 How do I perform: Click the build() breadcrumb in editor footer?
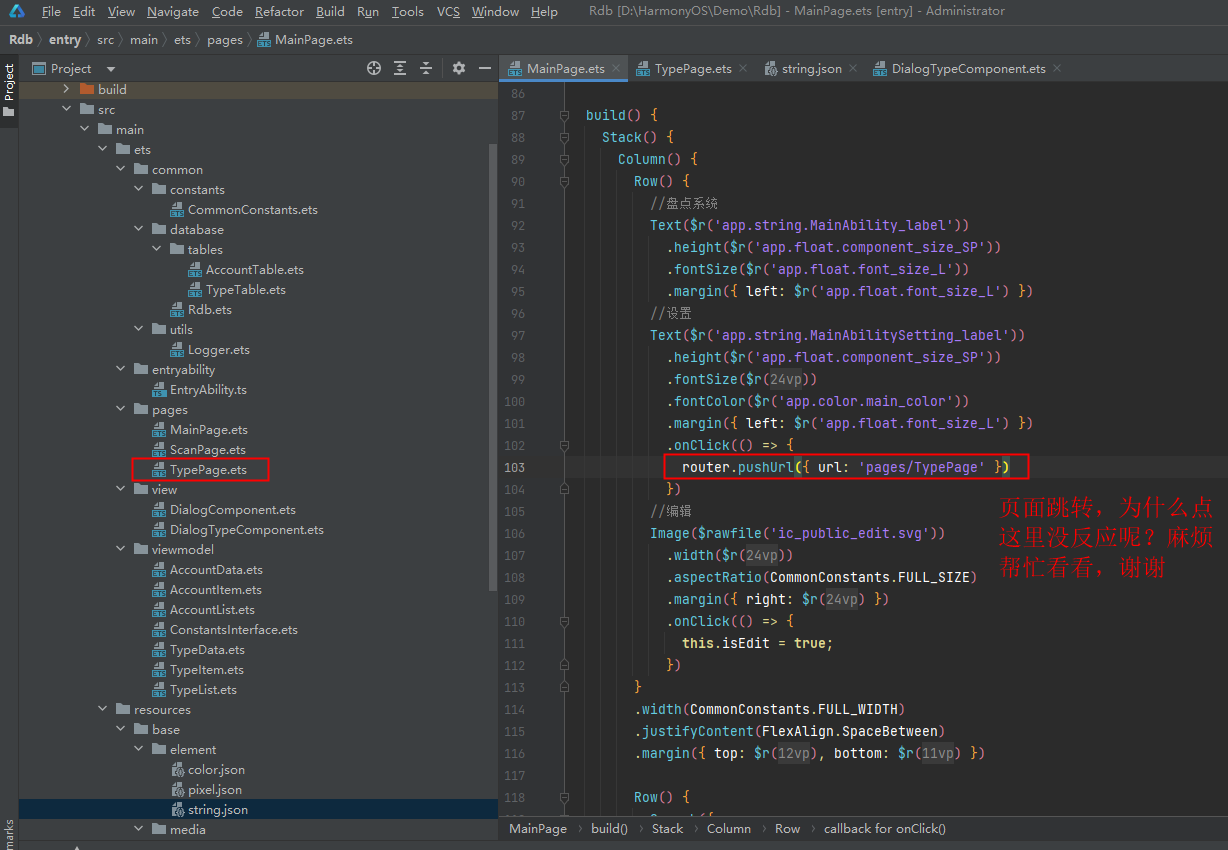[x=609, y=828]
